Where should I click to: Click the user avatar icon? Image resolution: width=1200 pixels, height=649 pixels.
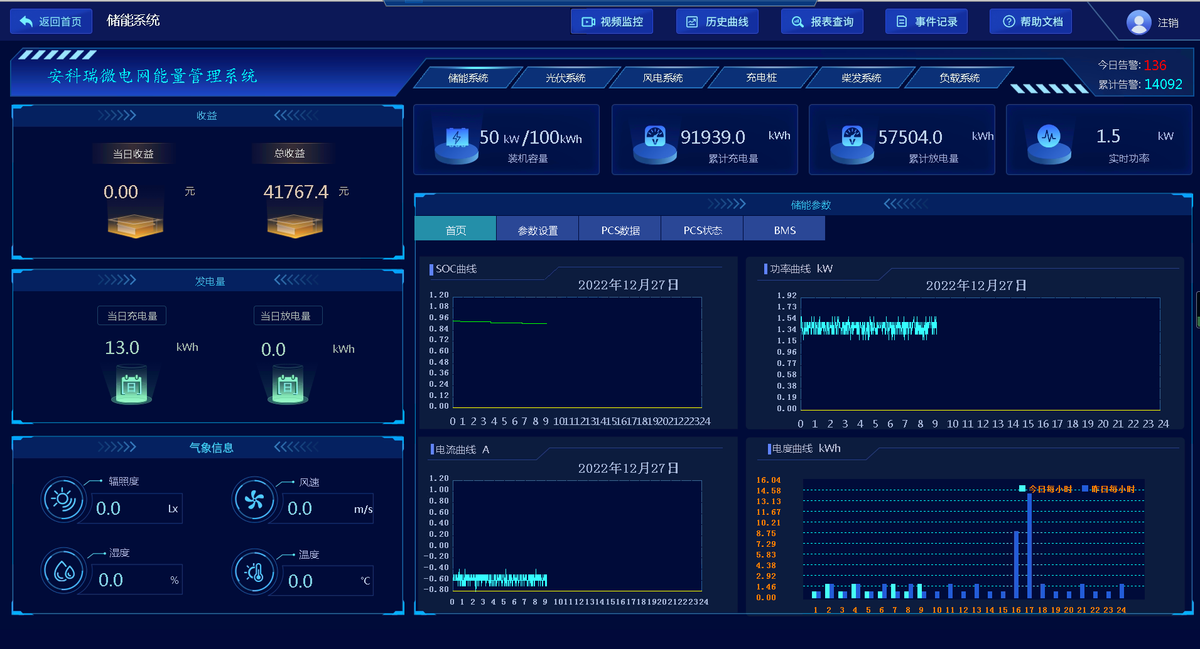[x=1138, y=22]
